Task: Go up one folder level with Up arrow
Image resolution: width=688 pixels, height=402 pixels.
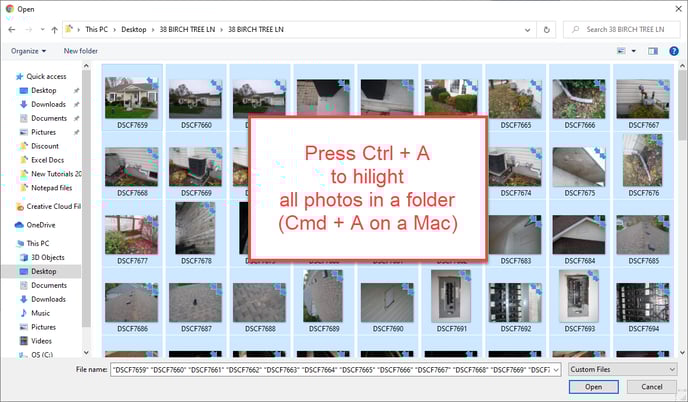Action: [54, 30]
